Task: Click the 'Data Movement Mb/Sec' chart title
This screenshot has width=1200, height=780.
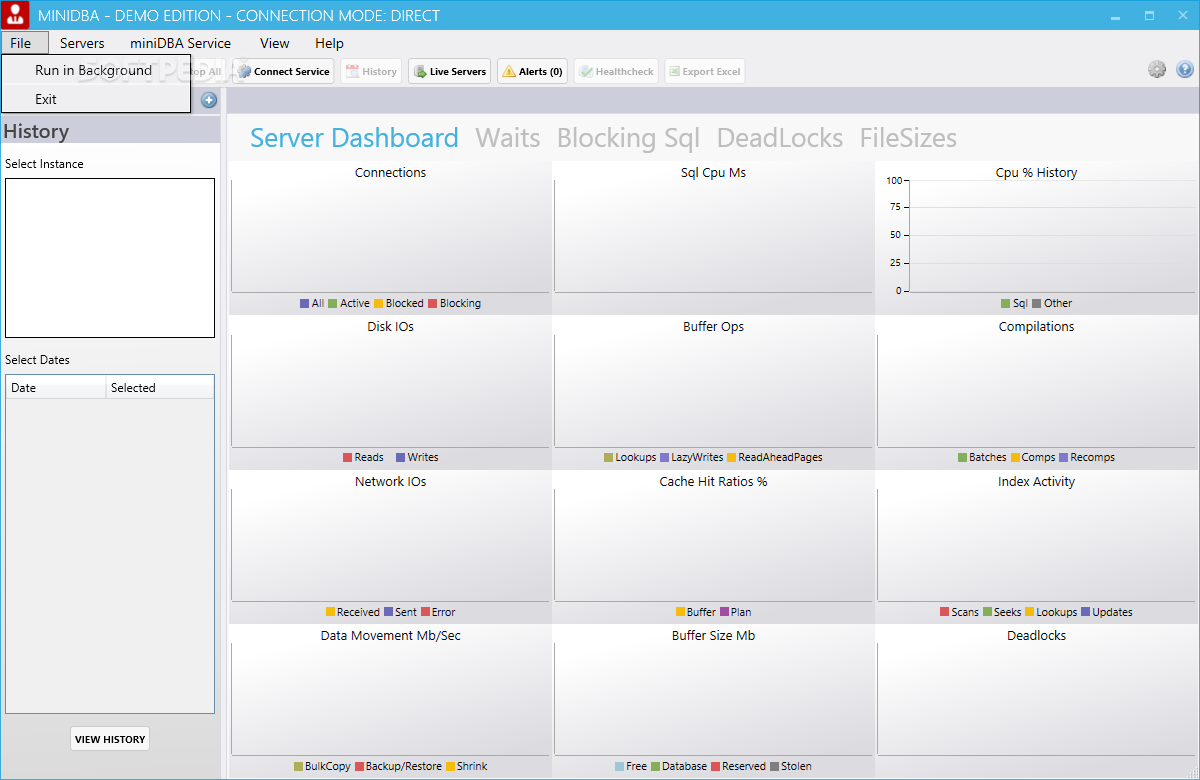Action: point(390,636)
